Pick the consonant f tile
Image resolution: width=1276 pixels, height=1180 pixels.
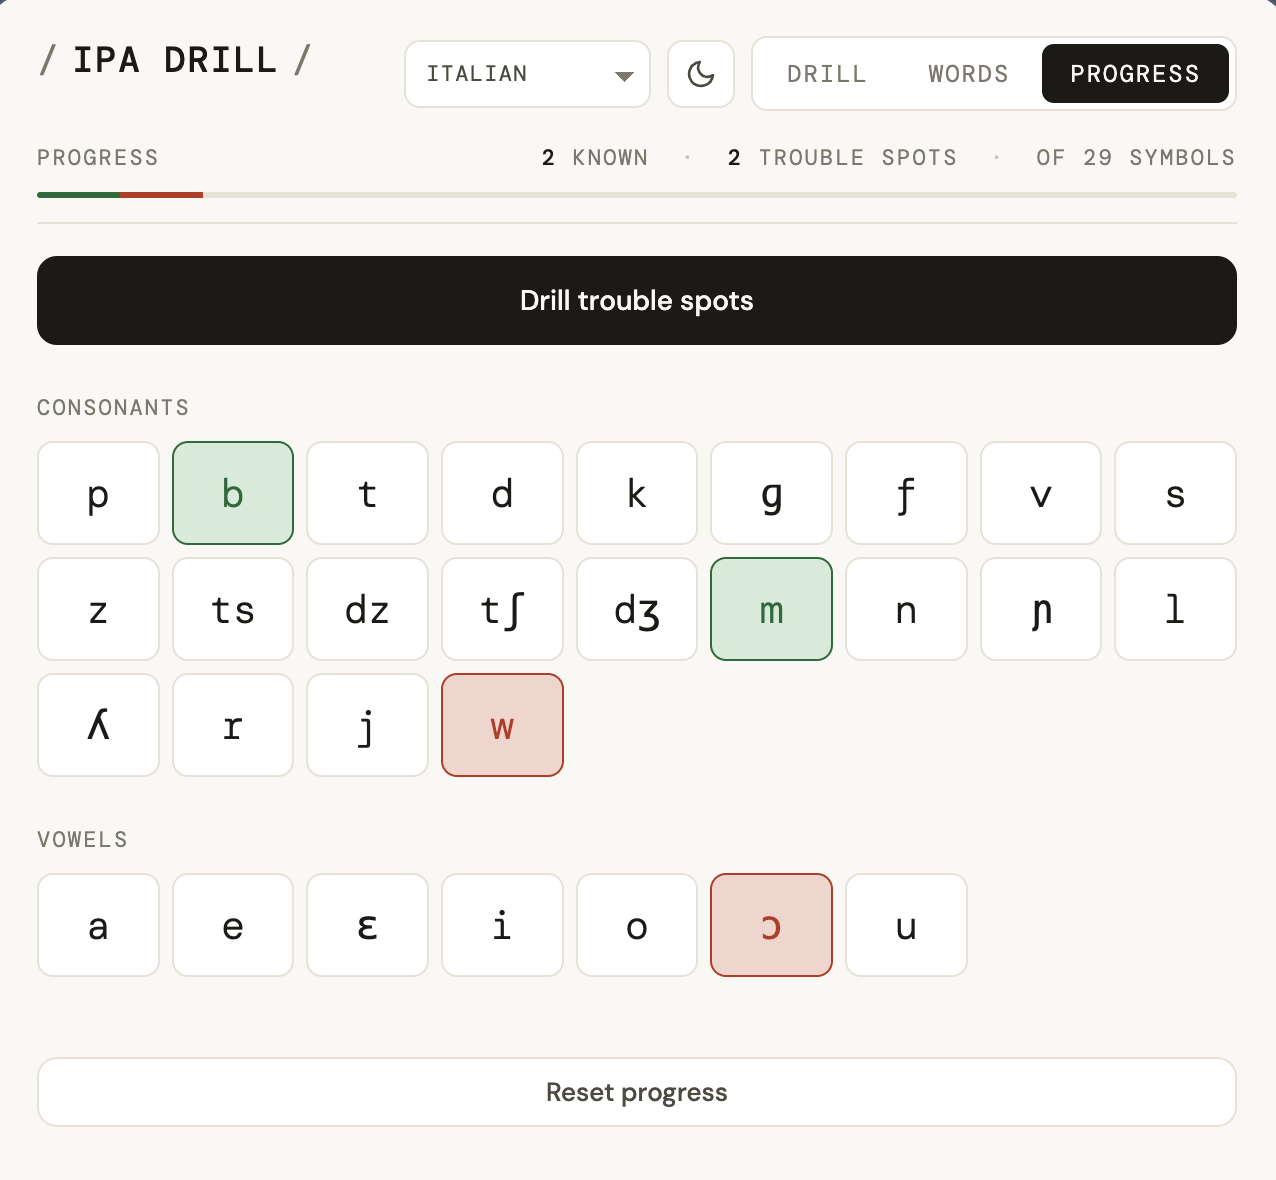pyautogui.click(x=906, y=493)
